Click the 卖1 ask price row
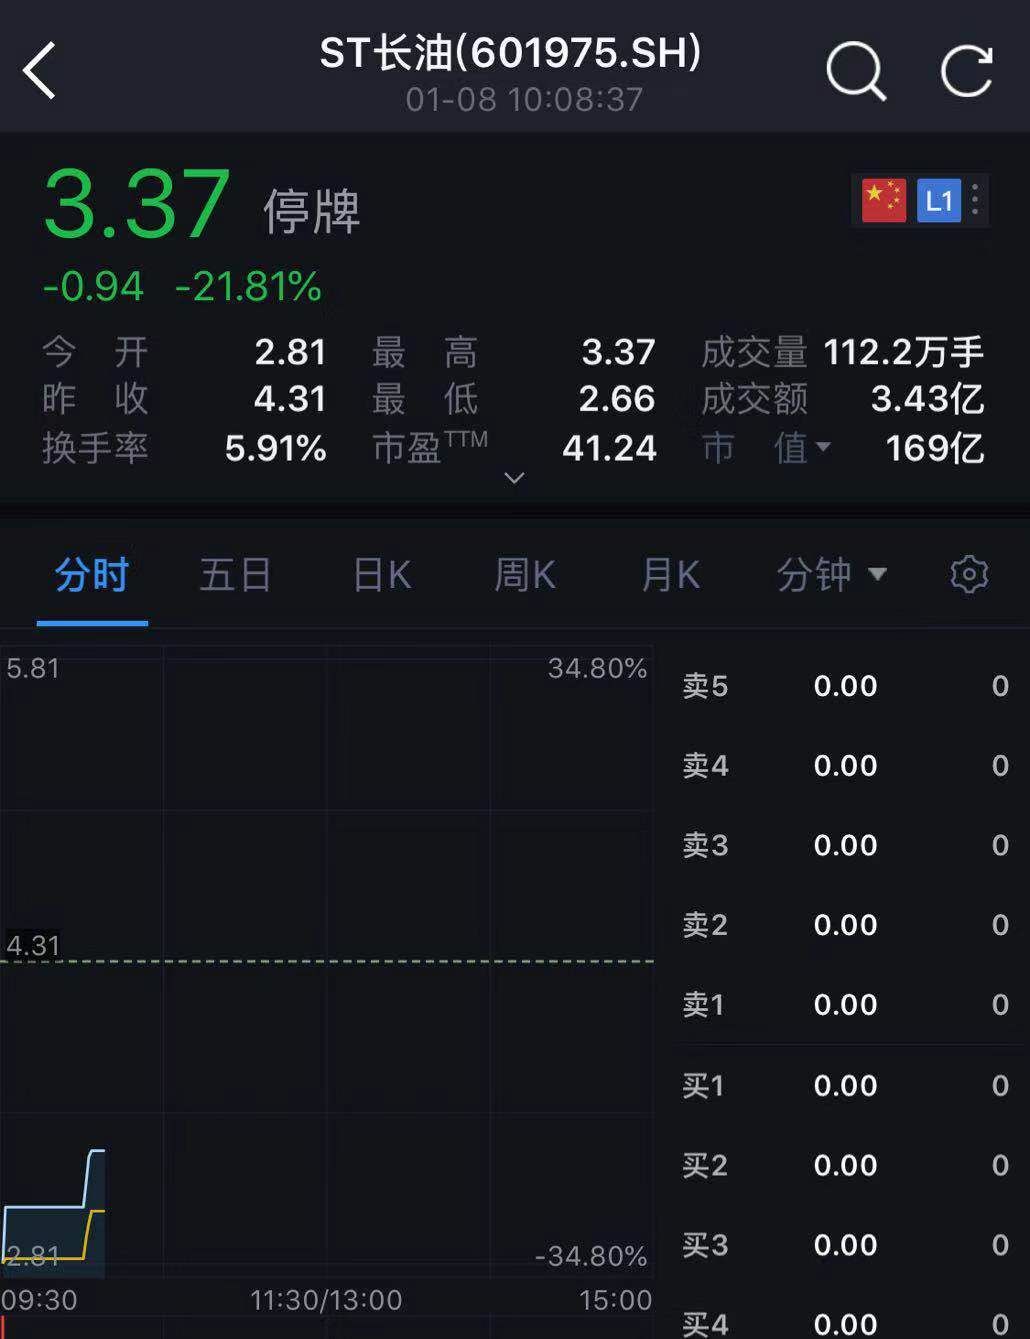Screen dimensions: 1030x1339 point(845,1005)
